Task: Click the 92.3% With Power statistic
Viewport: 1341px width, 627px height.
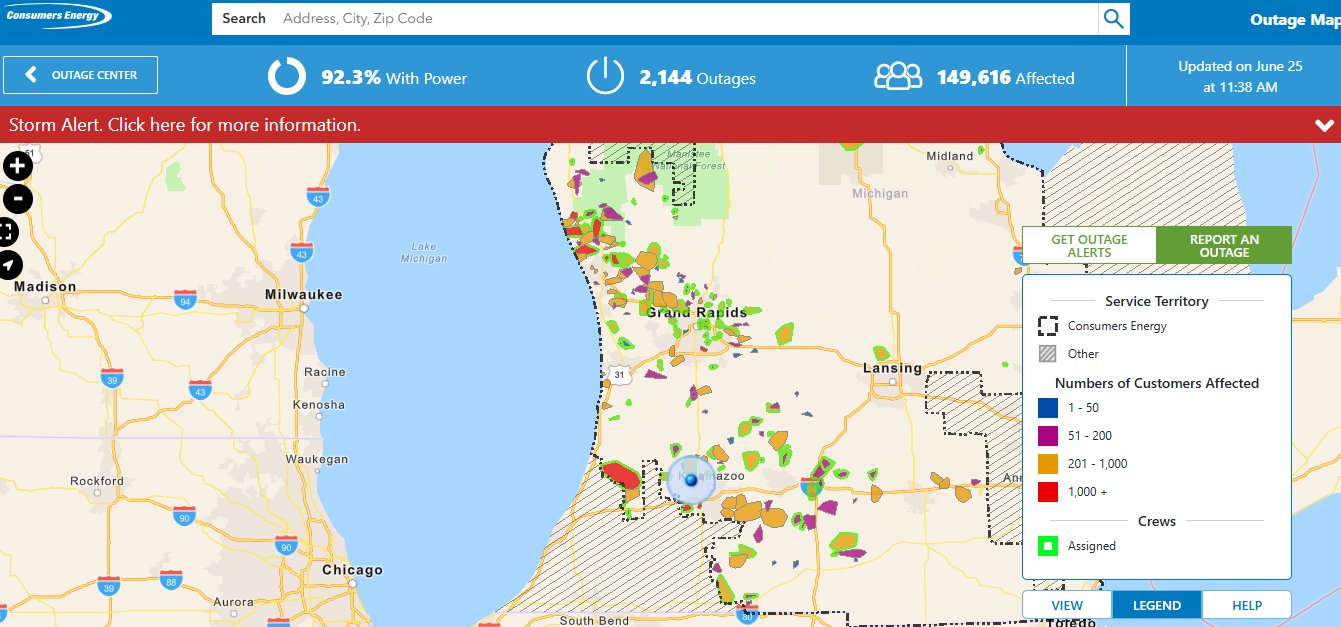Action: coord(394,77)
